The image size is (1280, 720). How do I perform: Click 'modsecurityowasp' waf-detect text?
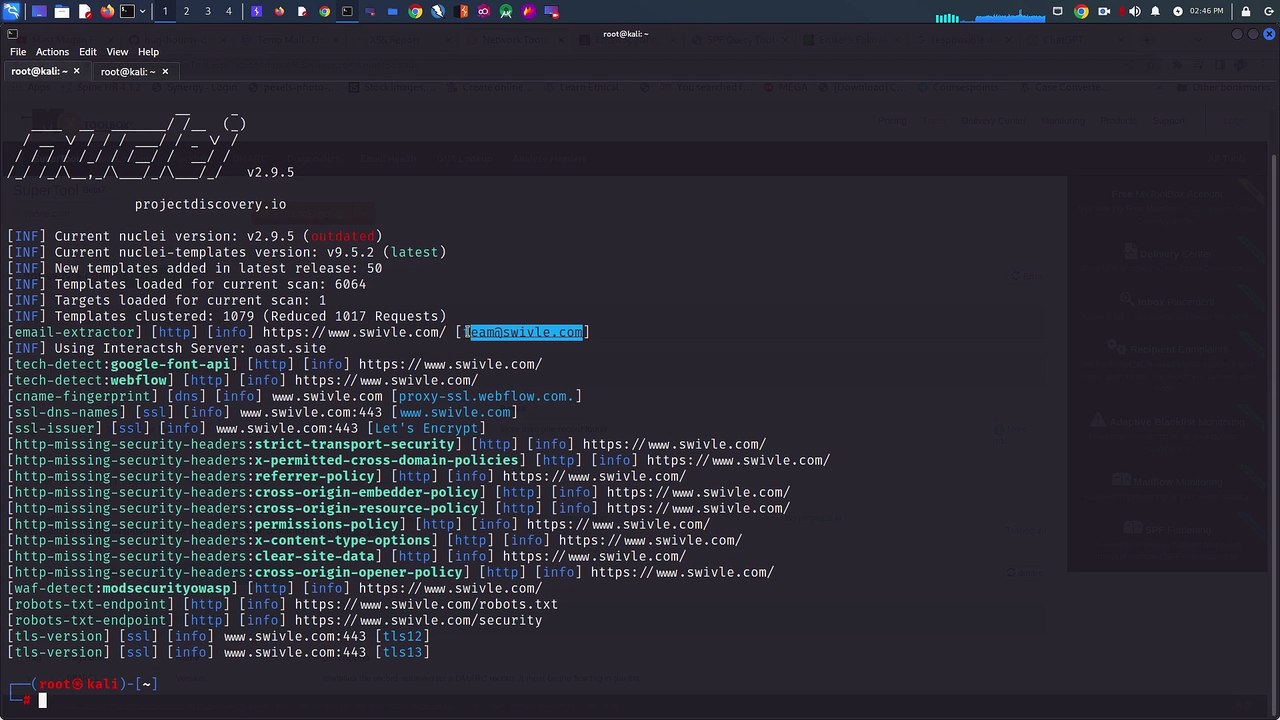[167, 588]
